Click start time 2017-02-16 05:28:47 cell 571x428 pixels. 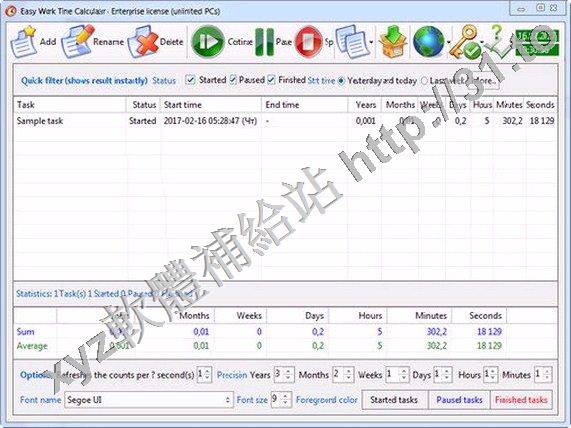tap(210, 121)
